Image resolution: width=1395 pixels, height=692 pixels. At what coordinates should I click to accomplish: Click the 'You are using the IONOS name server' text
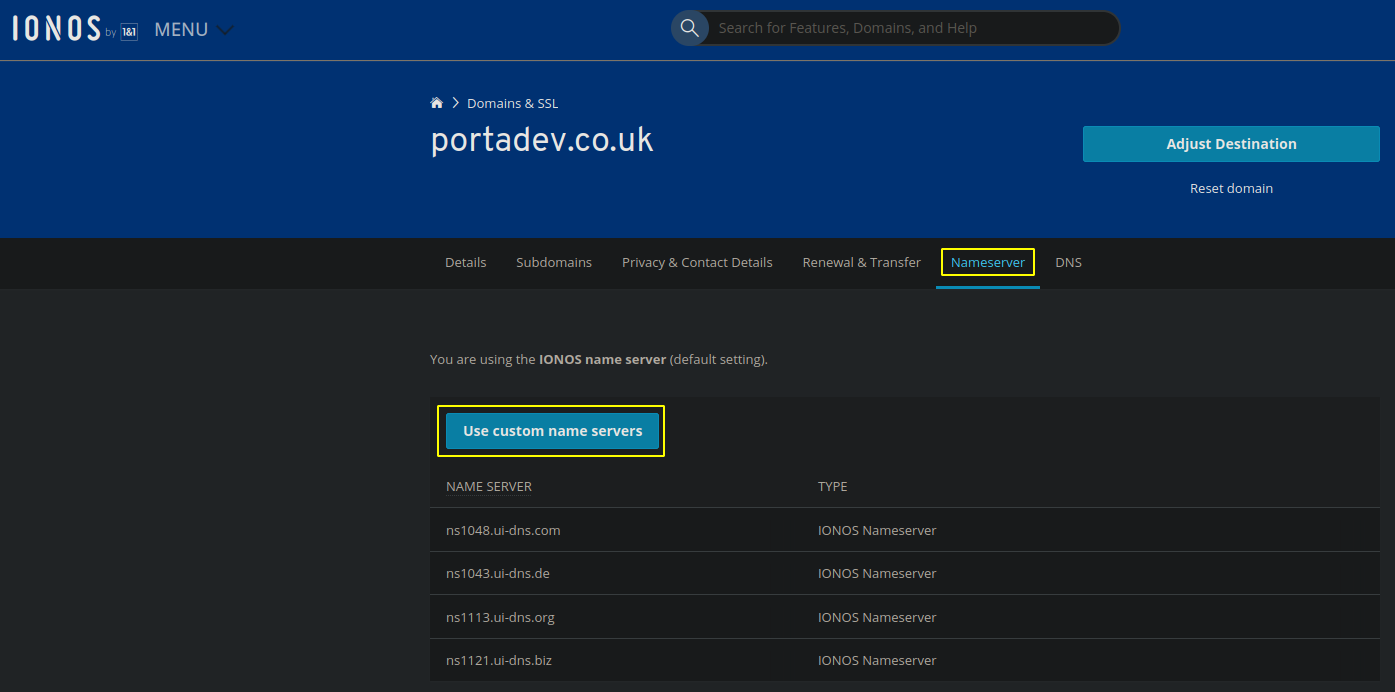pos(599,359)
